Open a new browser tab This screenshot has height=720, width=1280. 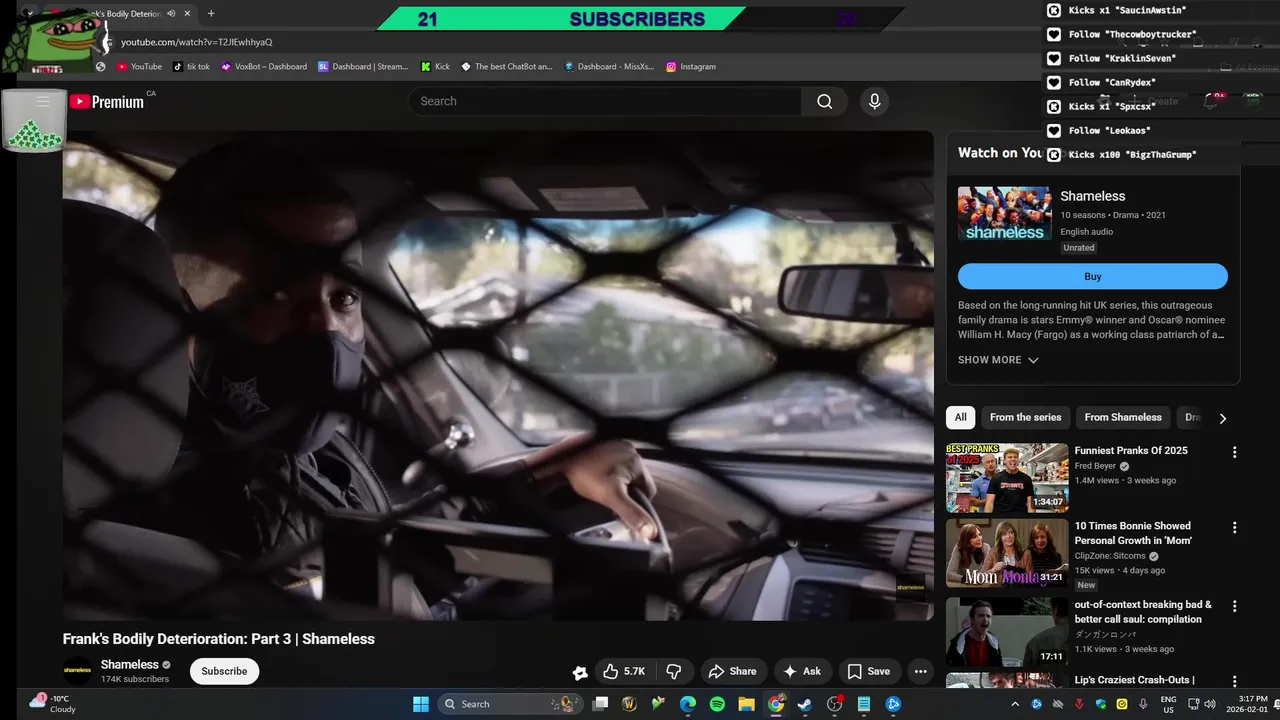[x=211, y=14]
